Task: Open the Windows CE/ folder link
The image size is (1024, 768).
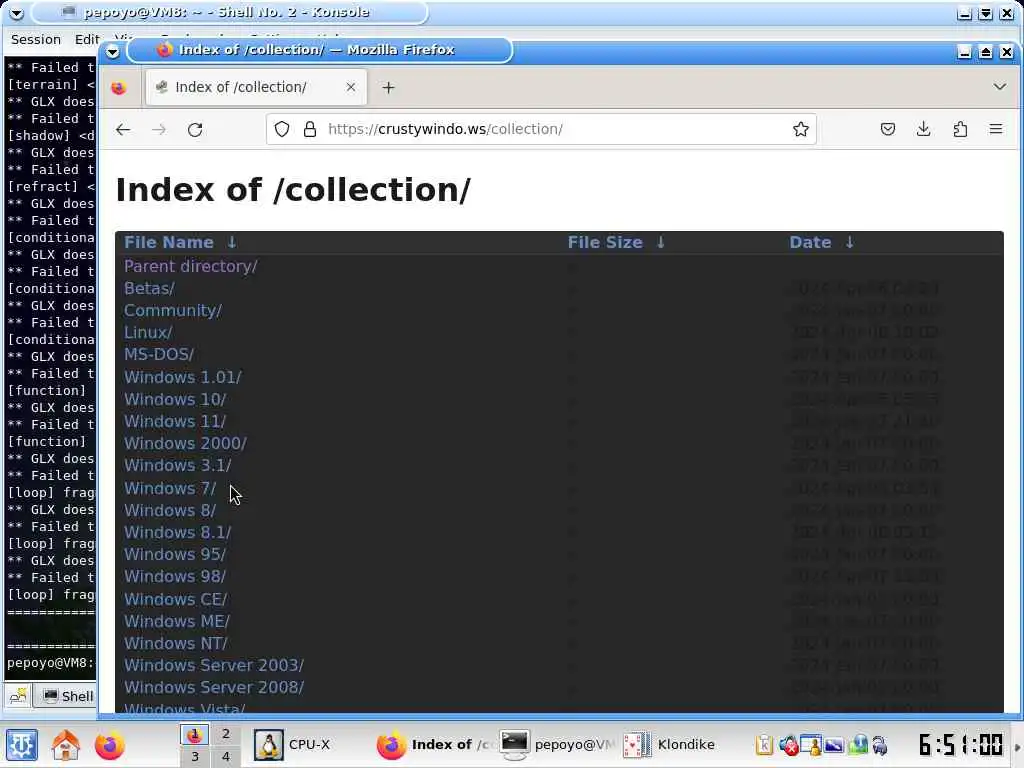Action: 176,600
